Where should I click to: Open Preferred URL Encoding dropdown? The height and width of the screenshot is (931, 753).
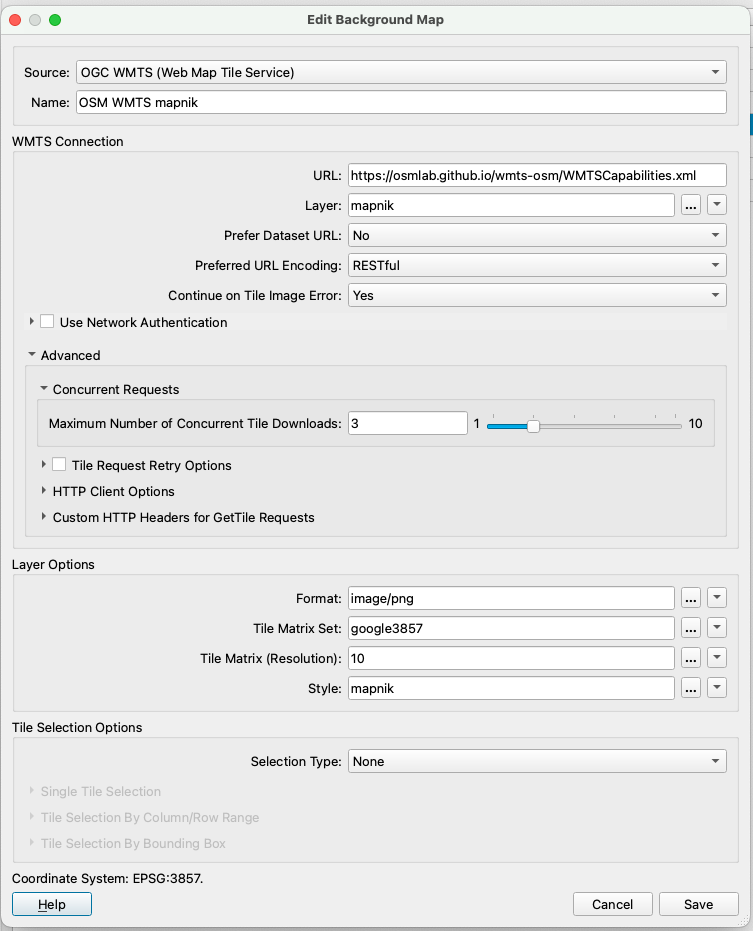coord(537,265)
